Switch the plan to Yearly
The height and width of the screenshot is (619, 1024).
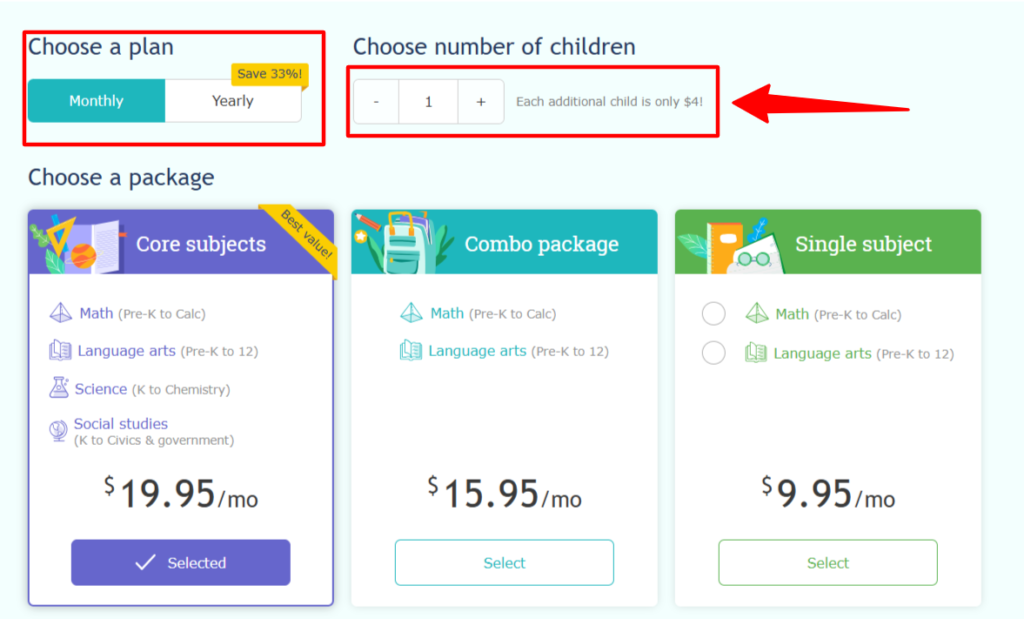pos(232,101)
